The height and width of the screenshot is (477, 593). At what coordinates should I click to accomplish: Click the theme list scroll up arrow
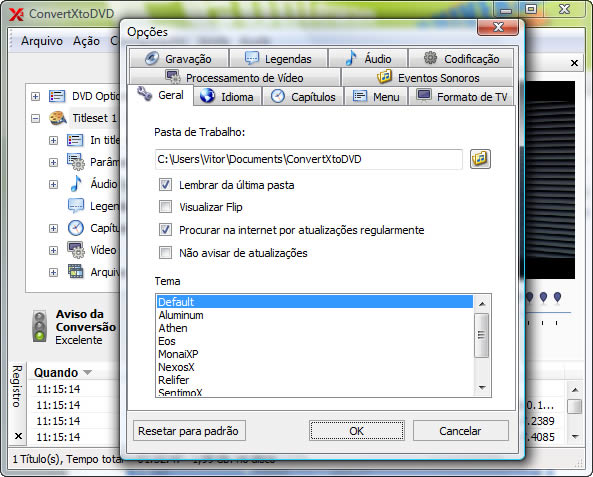coord(482,303)
